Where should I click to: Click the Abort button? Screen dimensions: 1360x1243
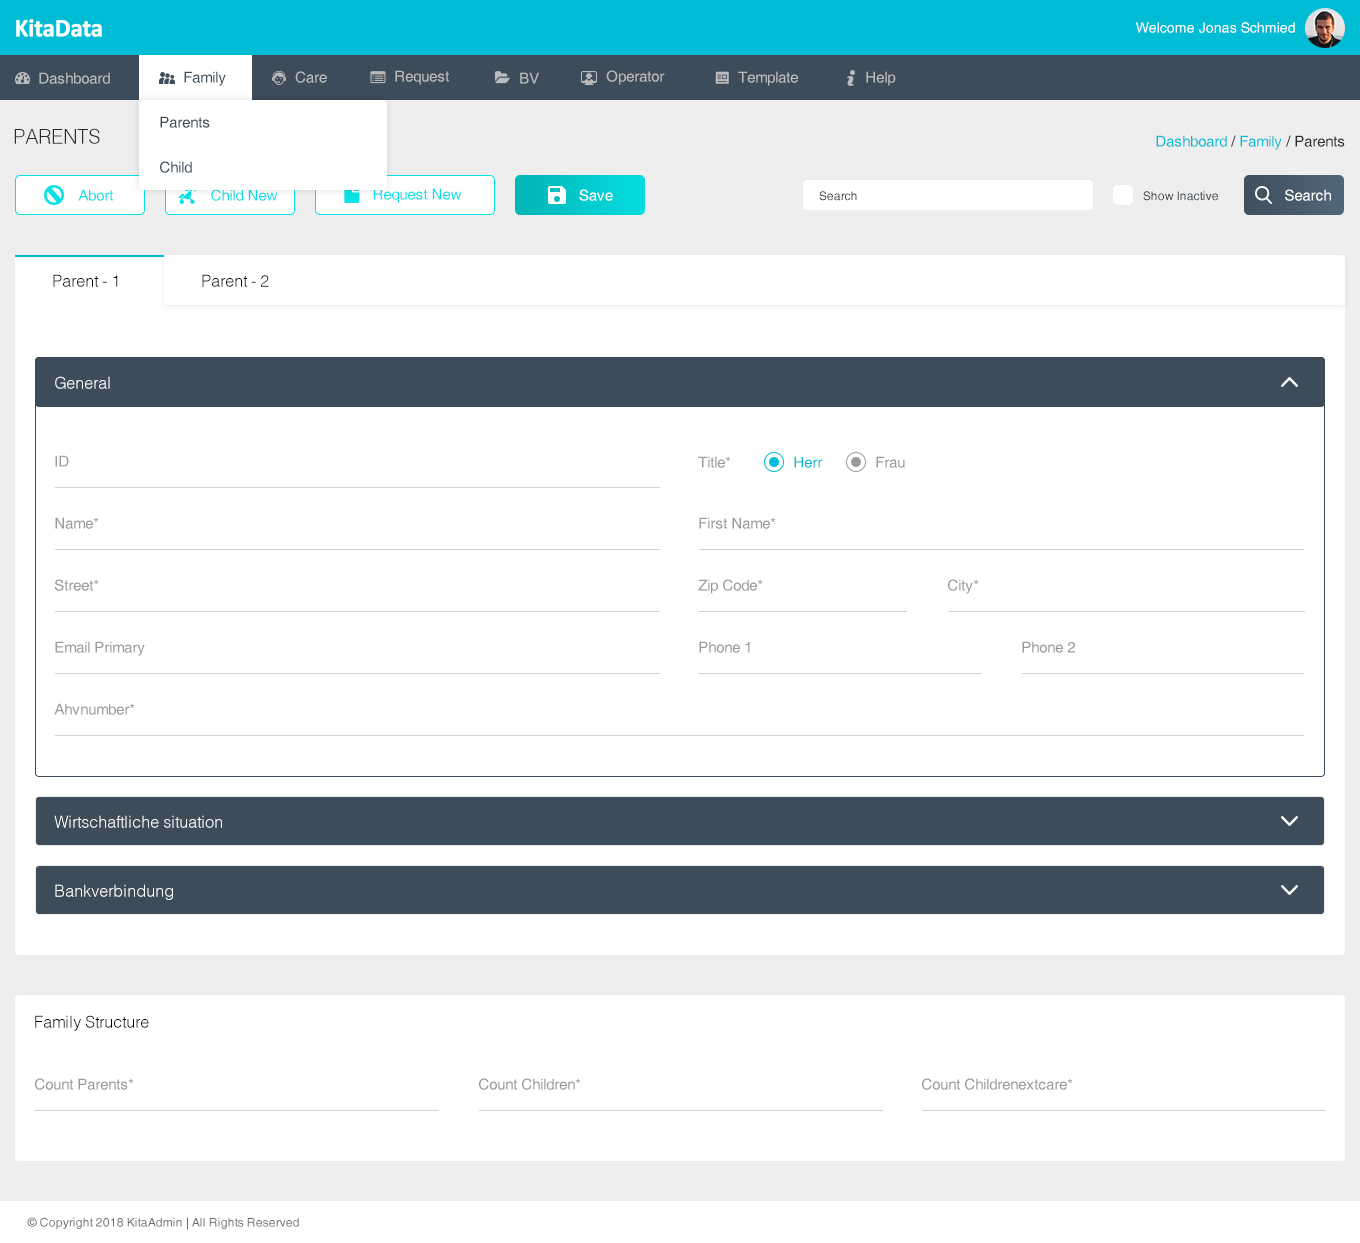80,195
